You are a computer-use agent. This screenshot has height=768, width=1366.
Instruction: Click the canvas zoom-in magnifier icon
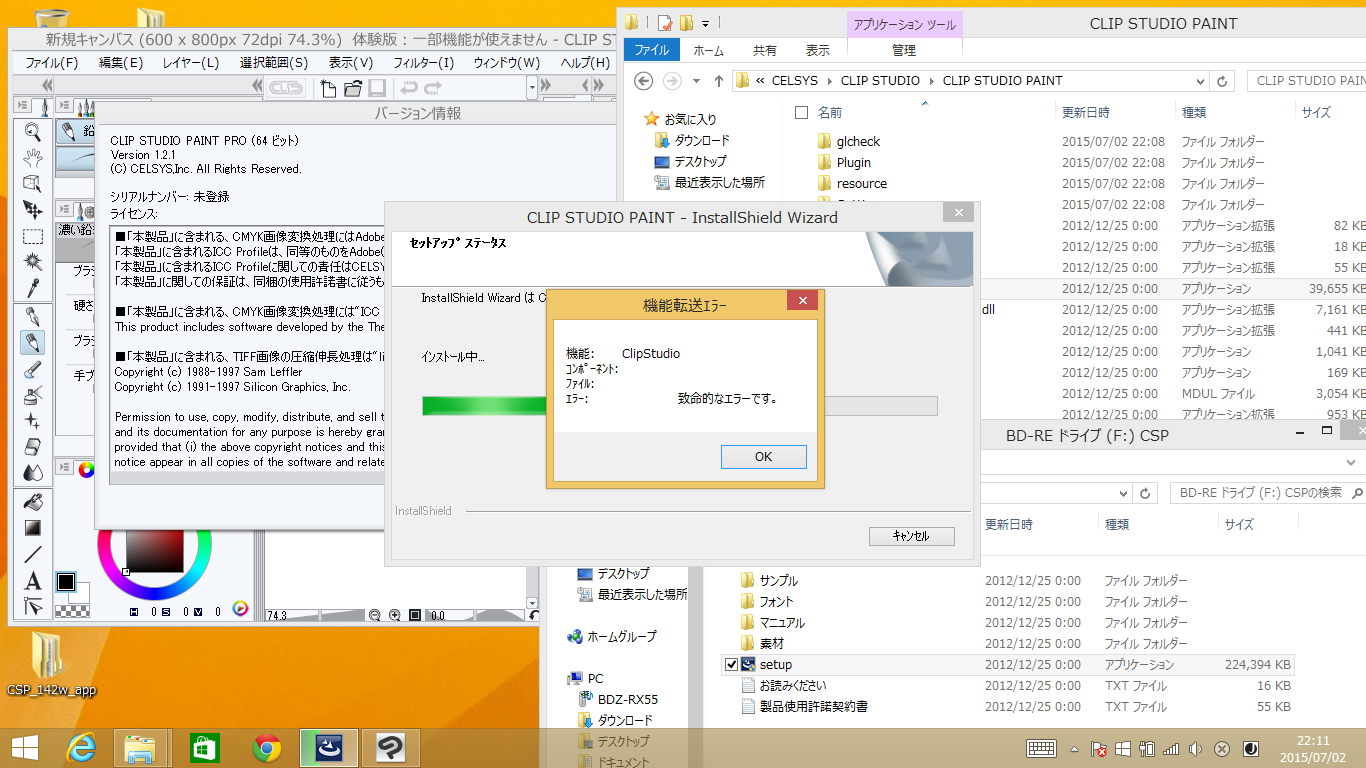(x=396, y=616)
